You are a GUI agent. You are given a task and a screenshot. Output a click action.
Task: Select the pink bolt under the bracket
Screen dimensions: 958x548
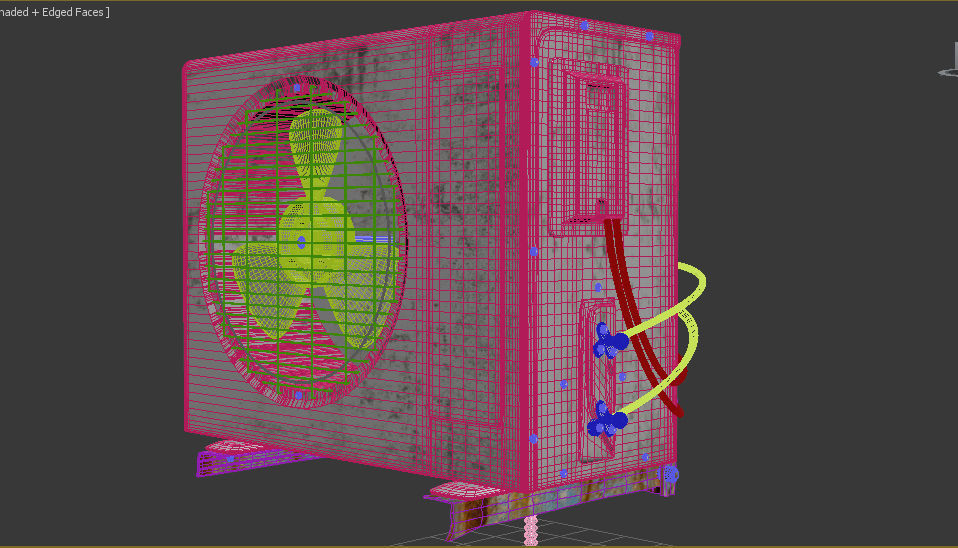531,530
